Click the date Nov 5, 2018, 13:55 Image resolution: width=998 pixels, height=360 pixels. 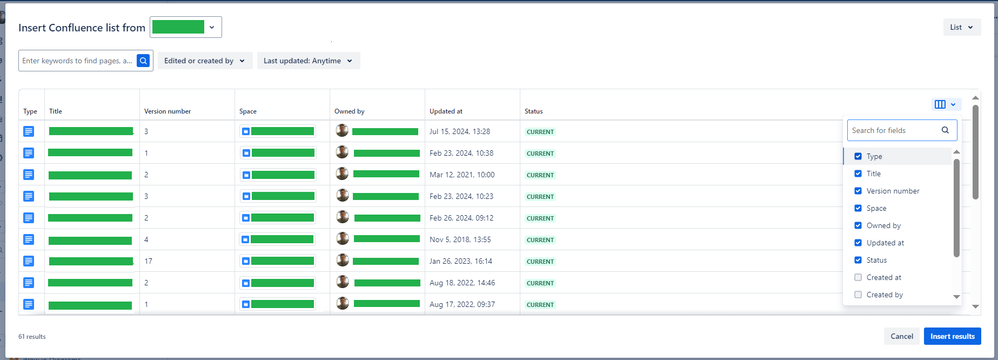click(461, 240)
